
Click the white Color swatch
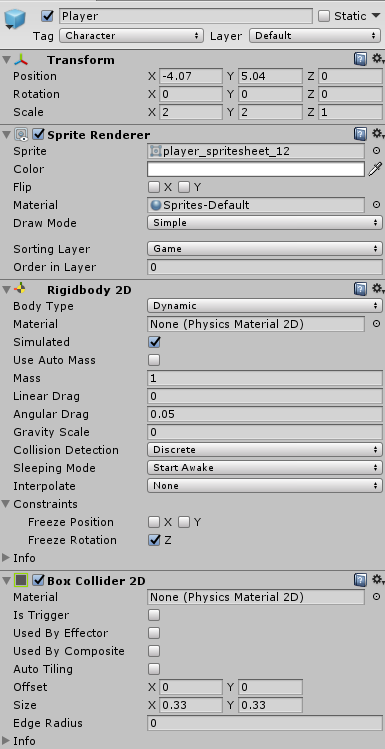256,169
